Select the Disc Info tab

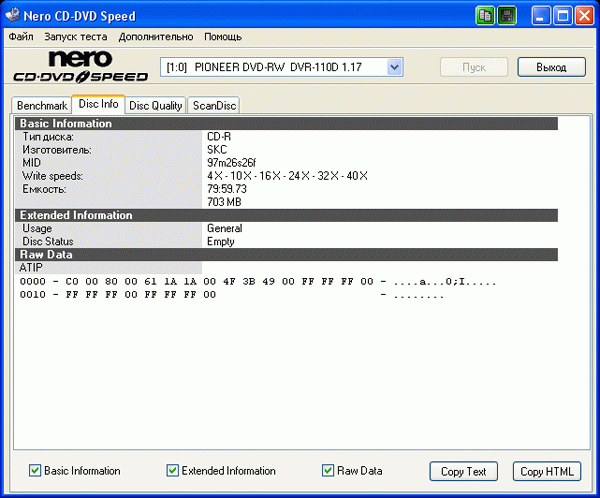pos(98,104)
